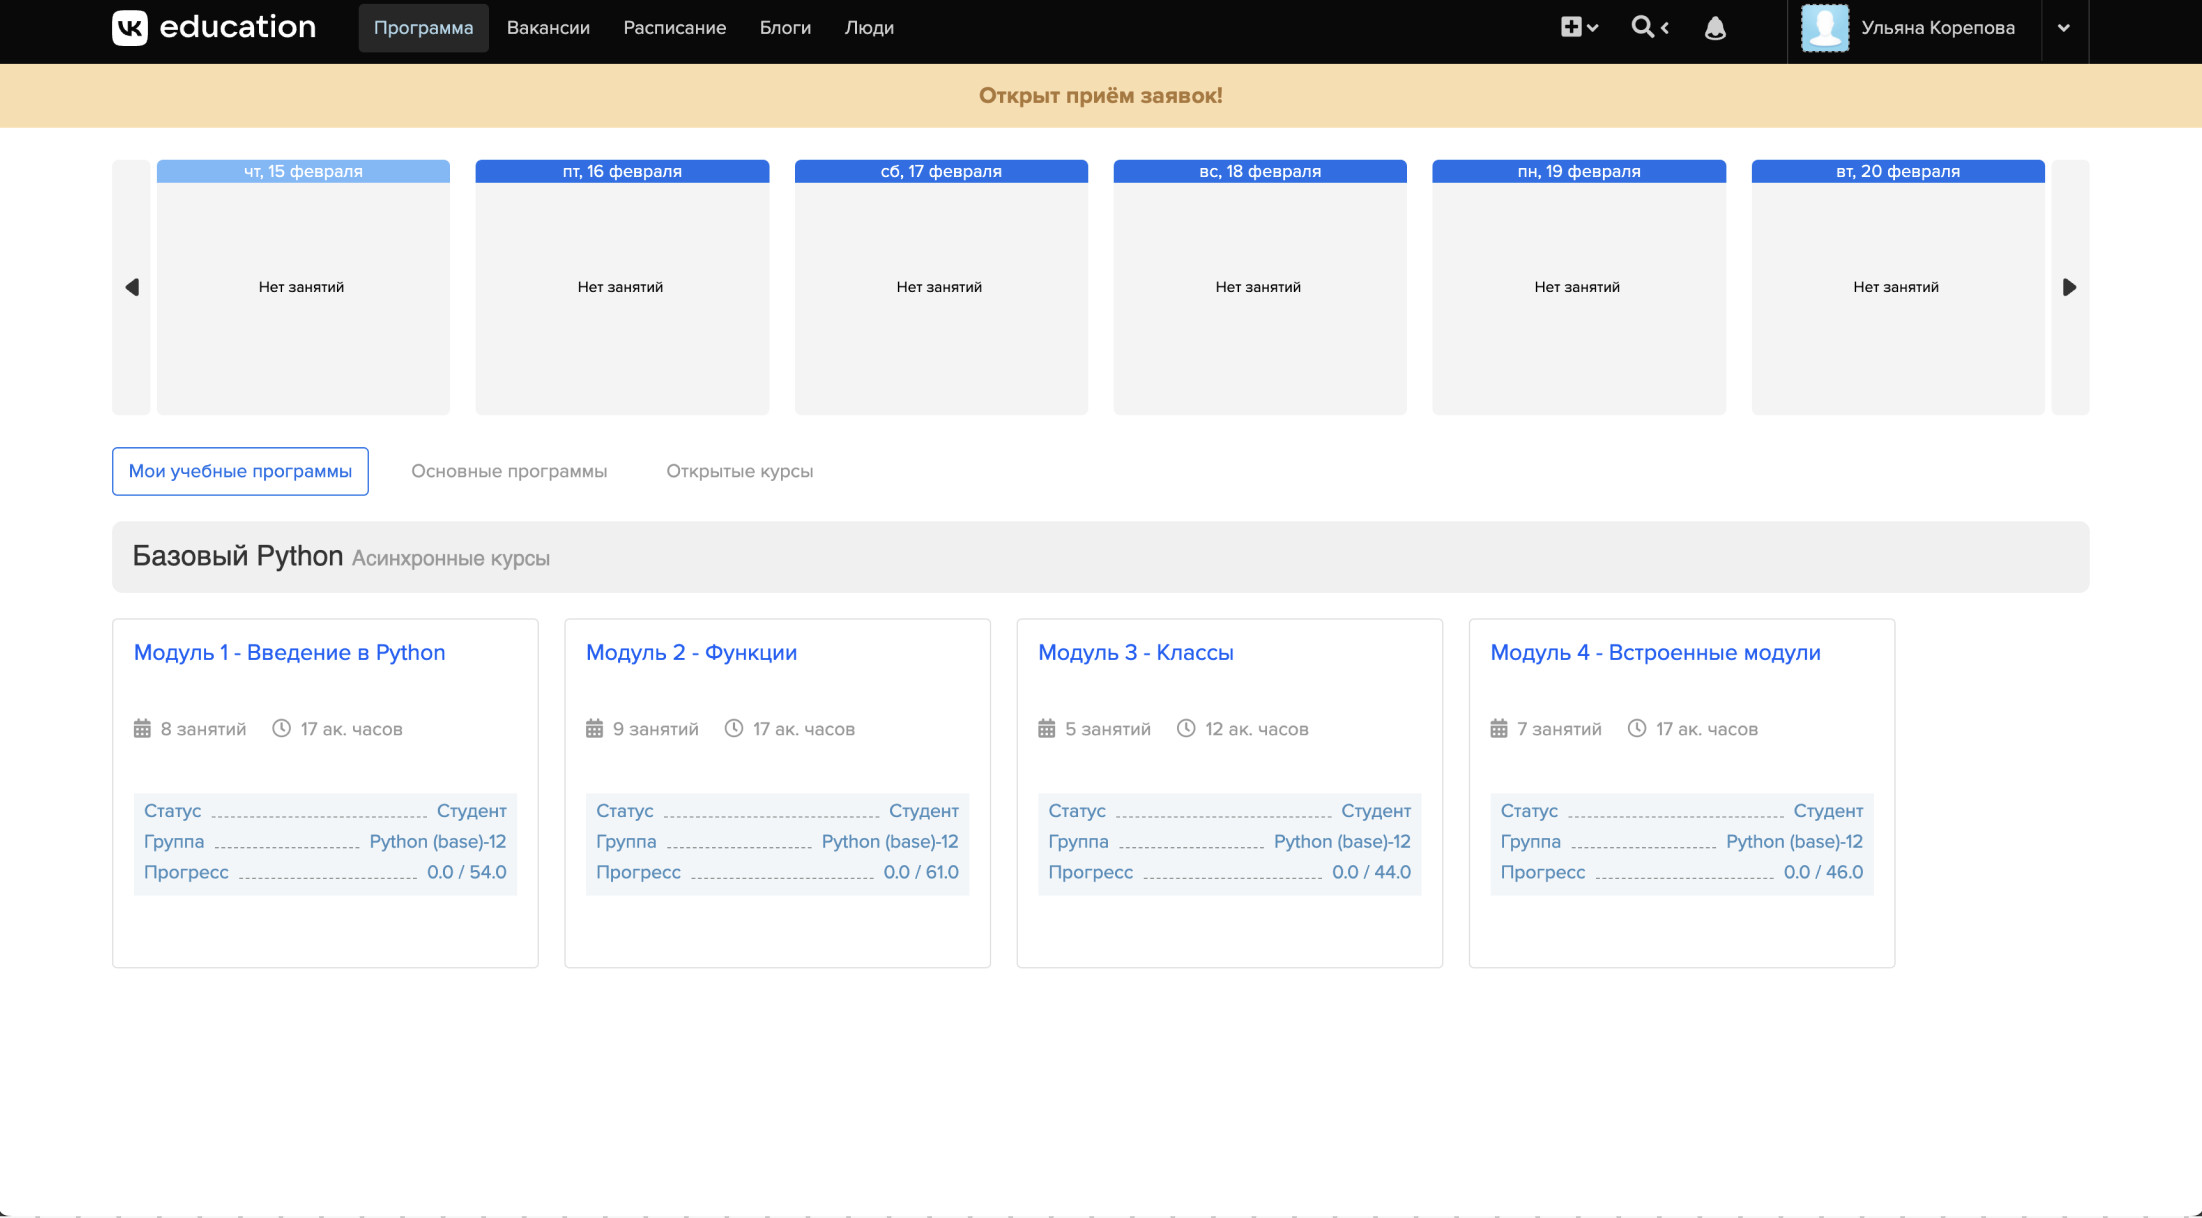Switch to the Открытые курсы tab
The image size is (2202, 1218).
pos(739,471)
